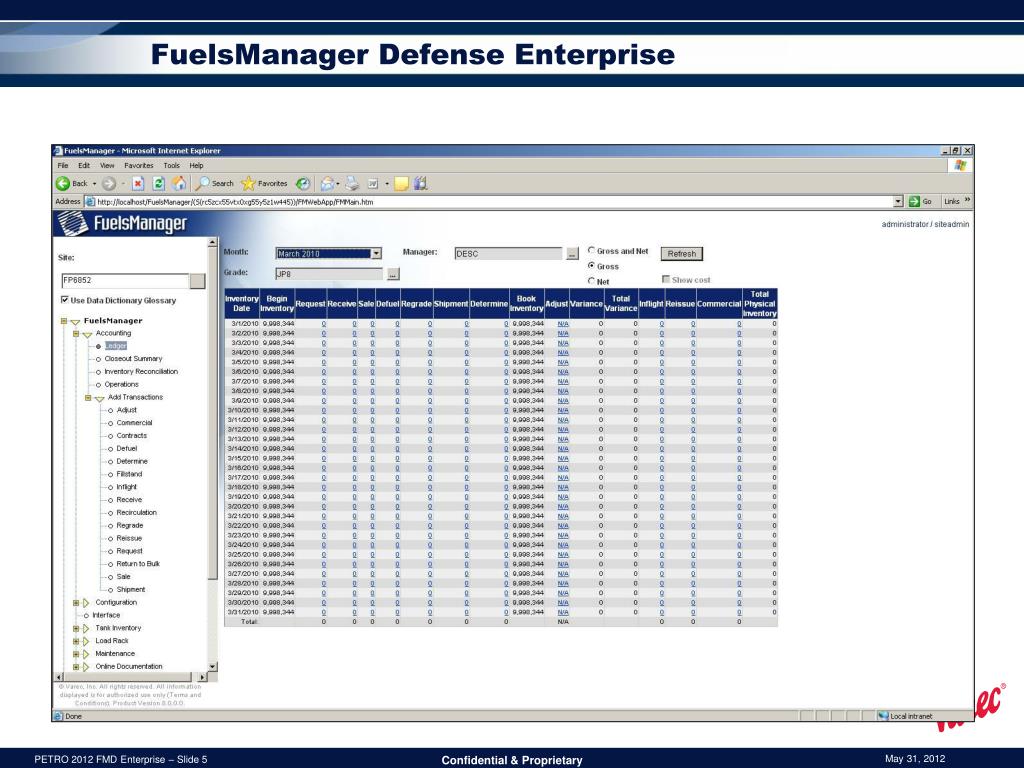Image resolution: width=1024 pixels, height=768 pixels.
Task: Select the Interface tree item
Action: coord(106,615)
